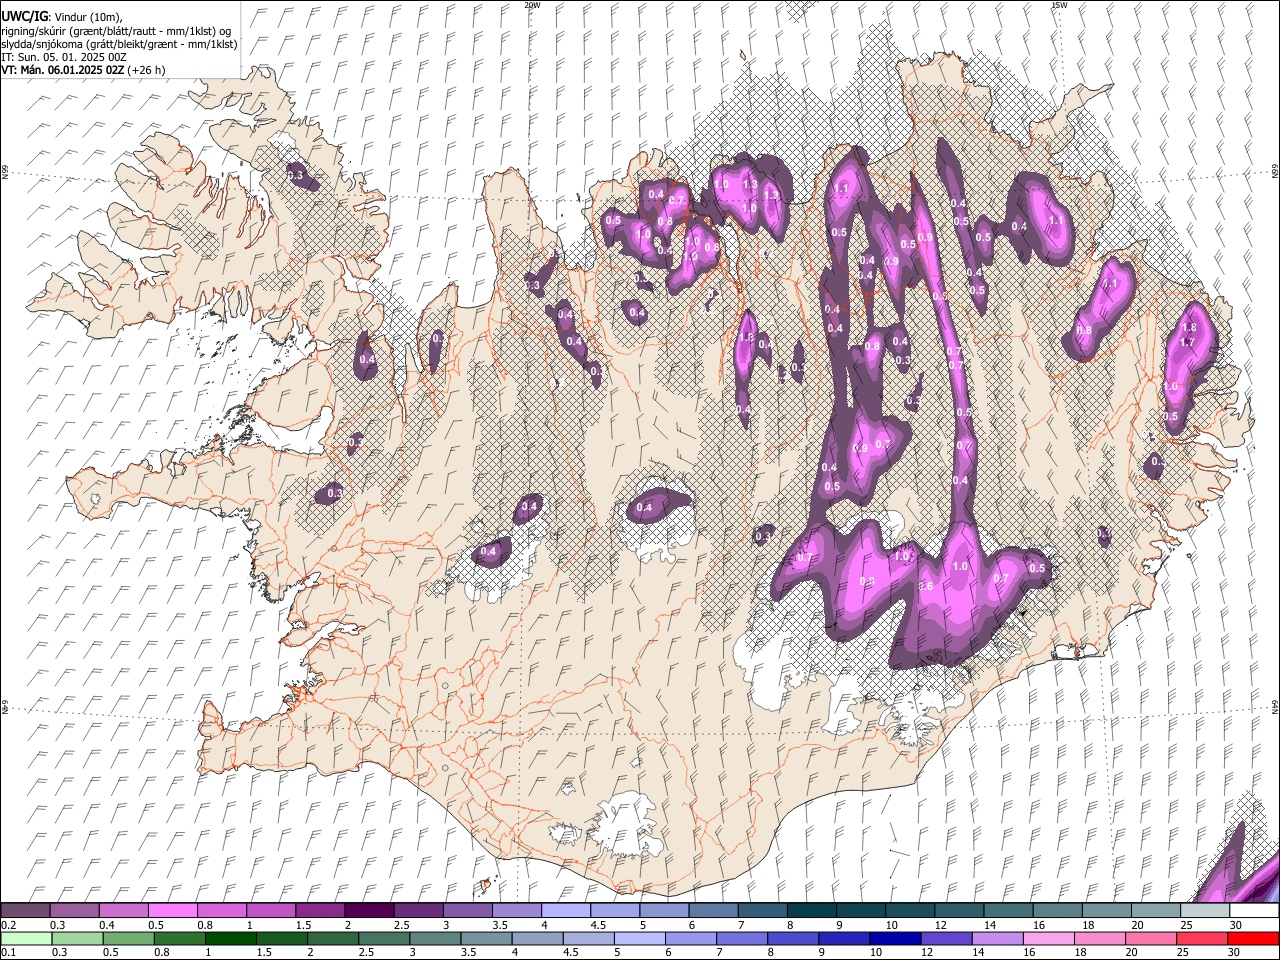Select the dark teal 8 swatch in the snow scale

pos(811,911)
